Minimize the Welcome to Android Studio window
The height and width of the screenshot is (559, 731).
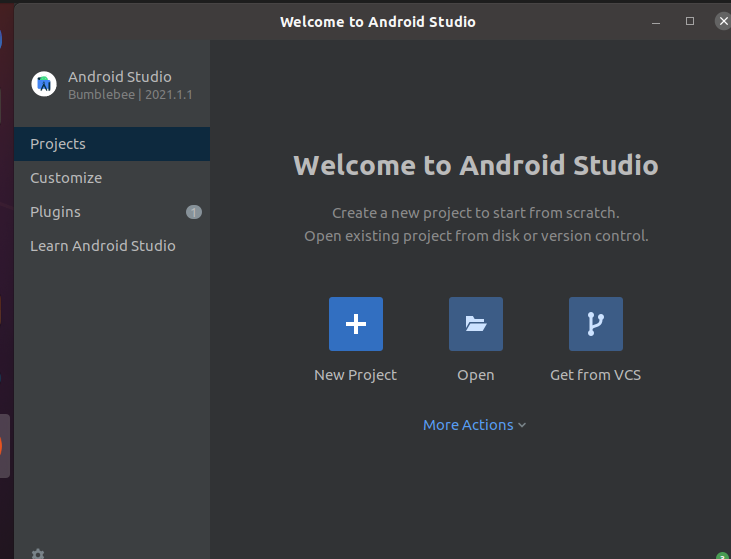[x=656, y=21]
